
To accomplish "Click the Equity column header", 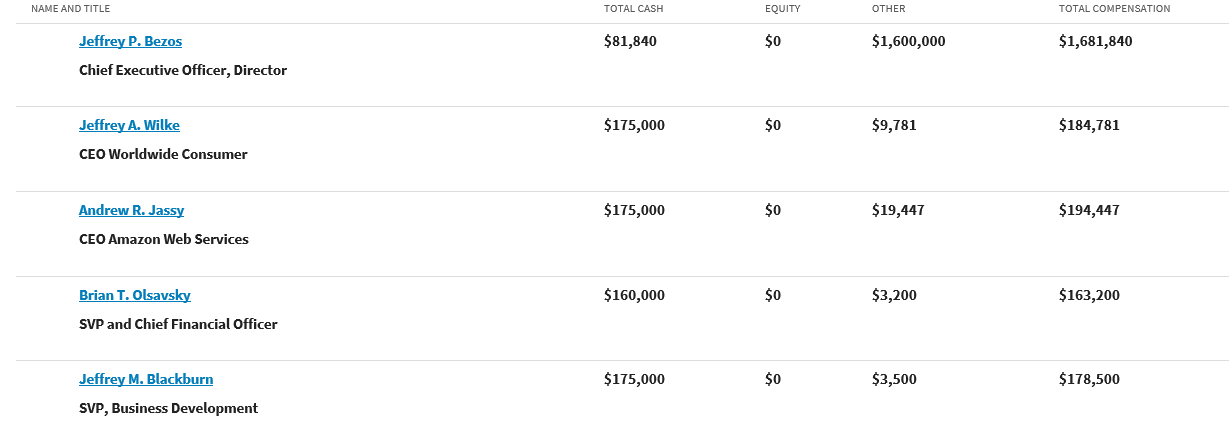I will pyautogui.click(x=783, y=9).
